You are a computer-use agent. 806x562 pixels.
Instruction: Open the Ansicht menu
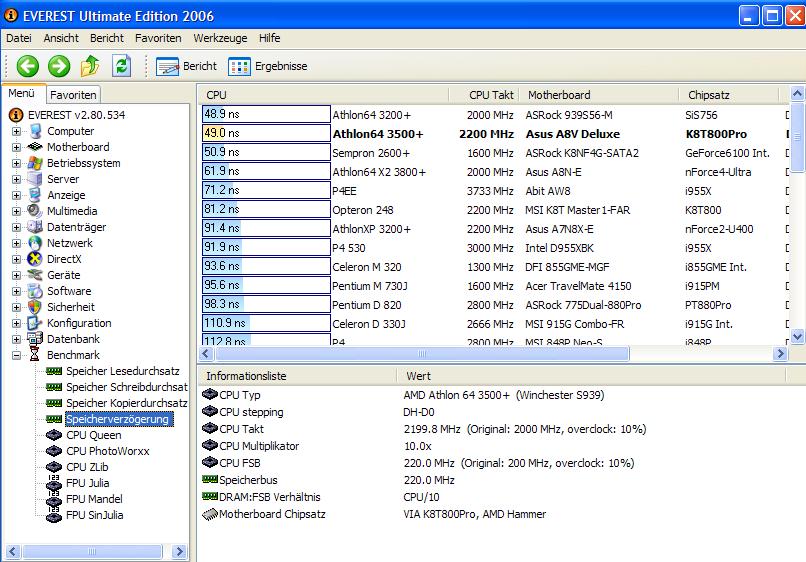coord(61,38)
